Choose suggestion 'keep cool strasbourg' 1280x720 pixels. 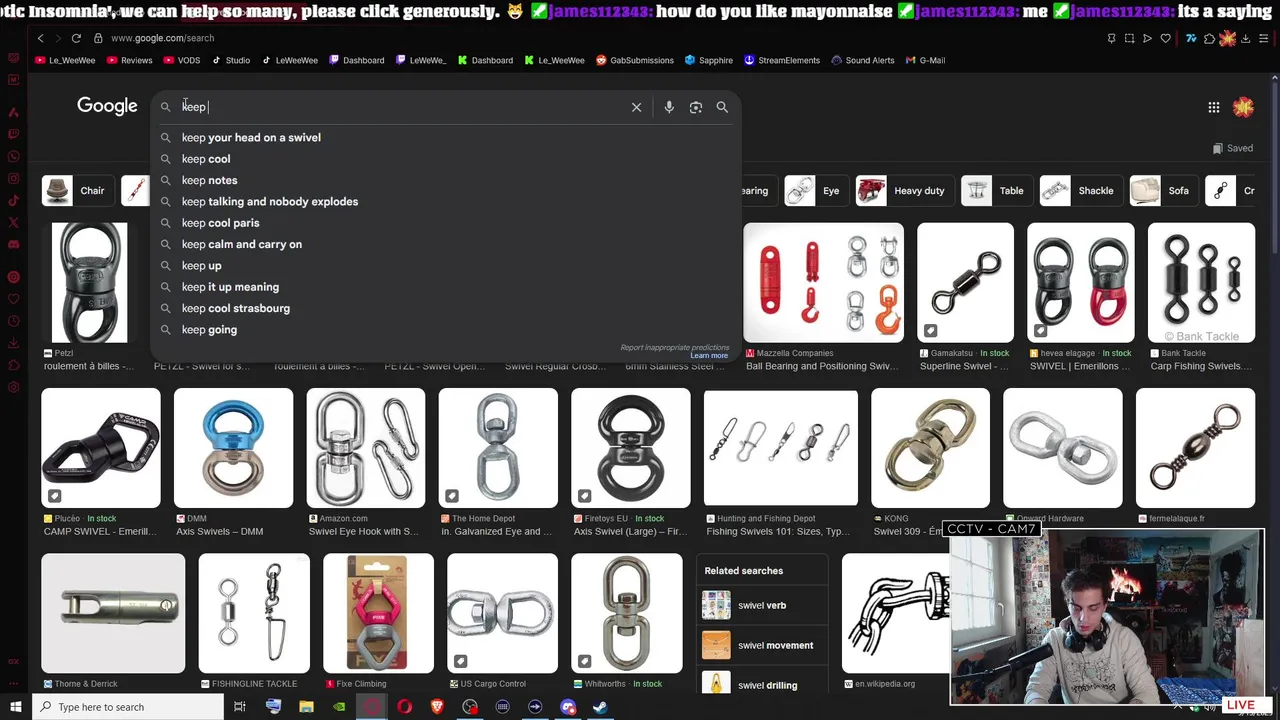[446, 308]
